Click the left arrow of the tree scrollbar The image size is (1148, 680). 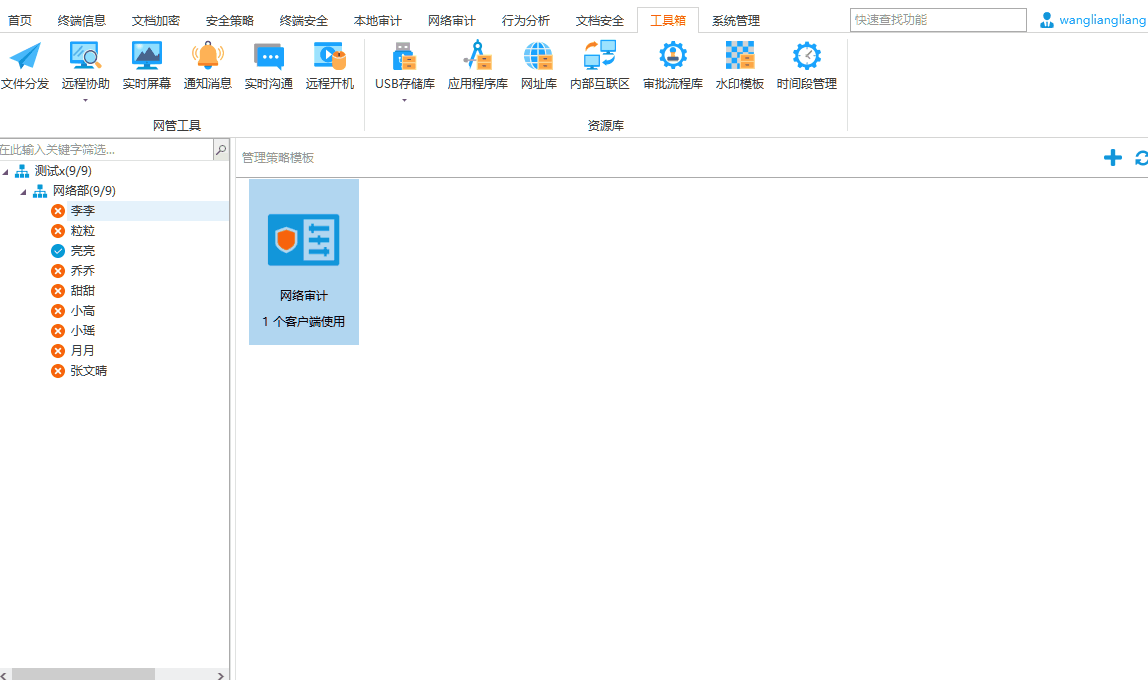tap(4, 675)
